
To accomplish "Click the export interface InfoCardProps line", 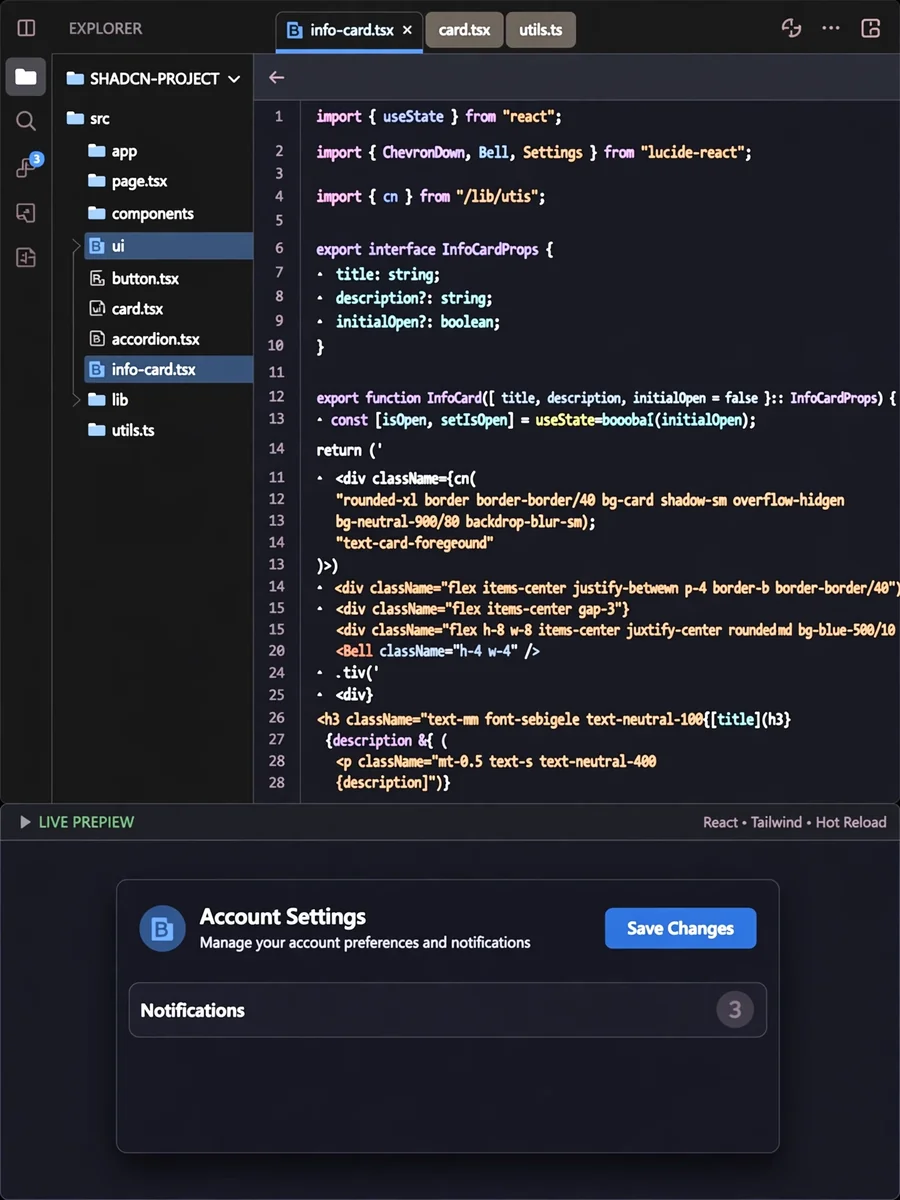I will pyautogui.click(x=435, y=249).
